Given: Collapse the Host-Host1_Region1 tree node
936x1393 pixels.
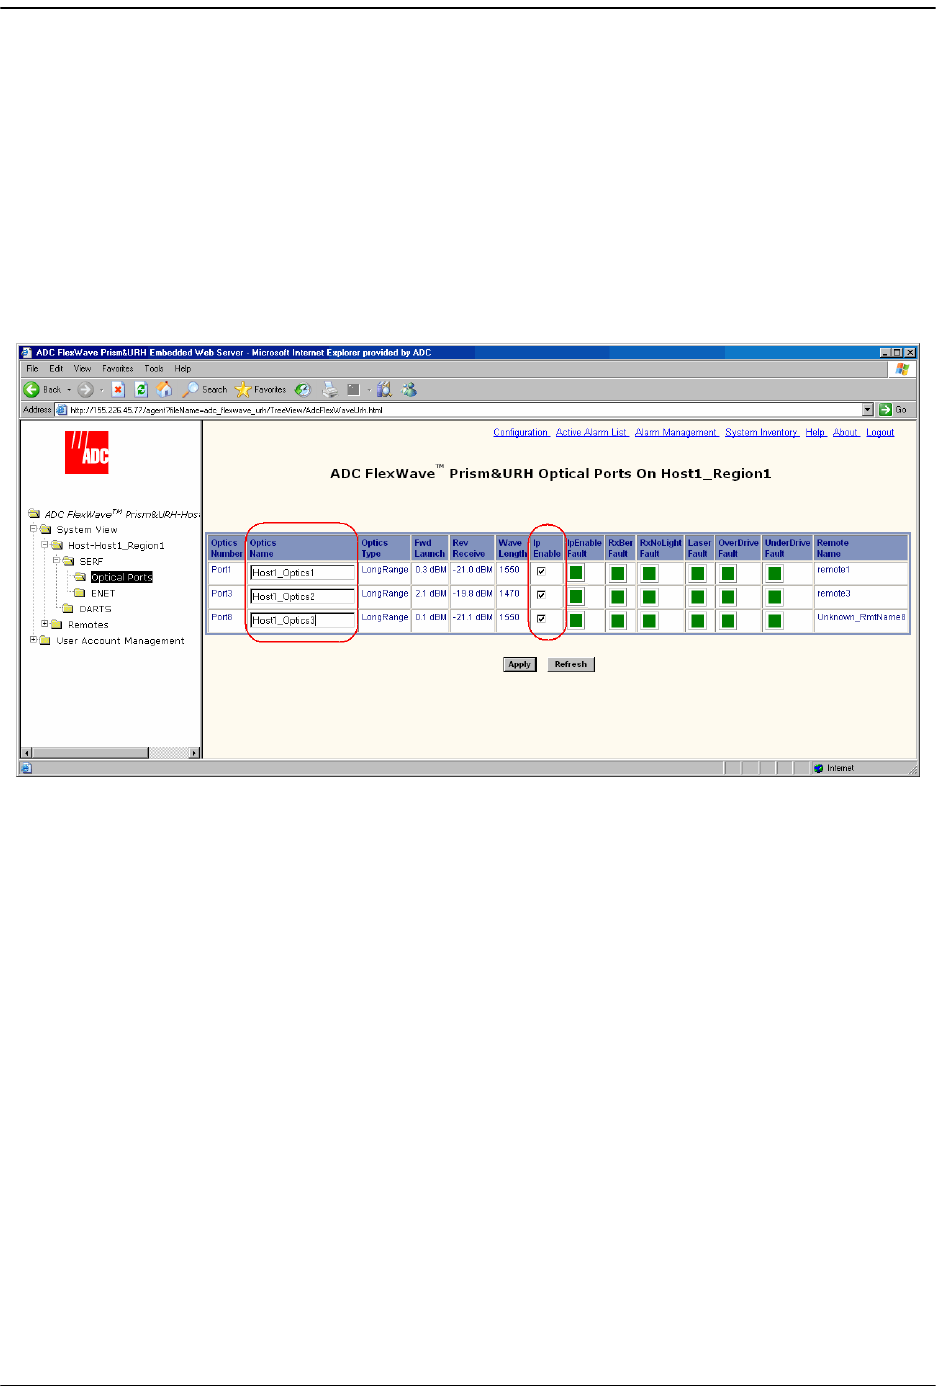Looking at the screenshot, I should [45, 544].
